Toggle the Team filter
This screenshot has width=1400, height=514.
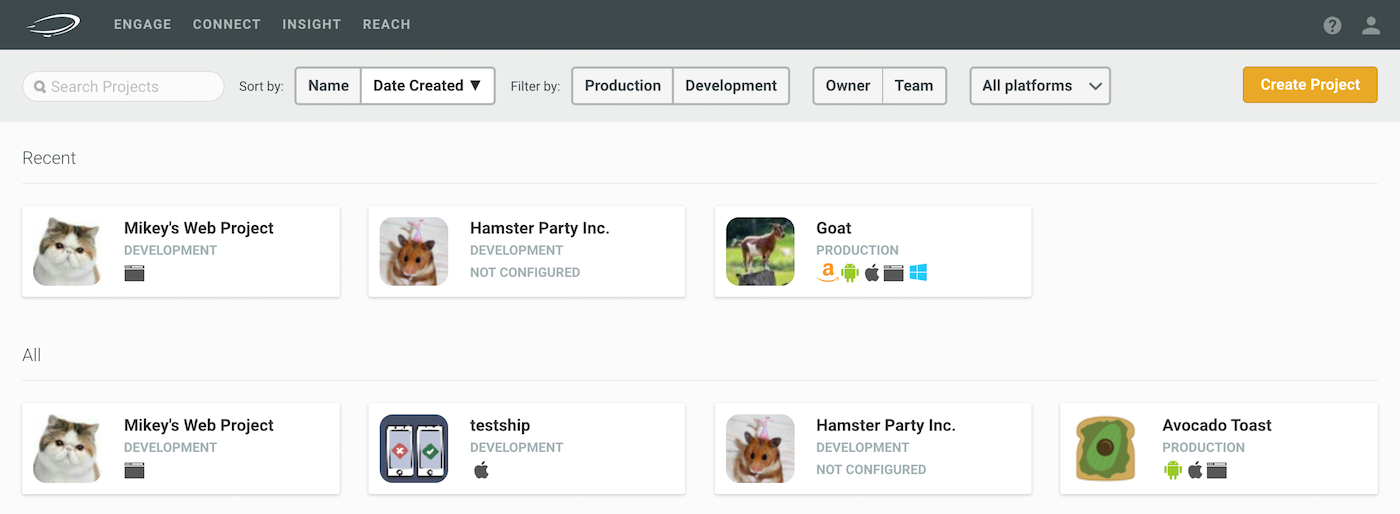pos(914,86)
